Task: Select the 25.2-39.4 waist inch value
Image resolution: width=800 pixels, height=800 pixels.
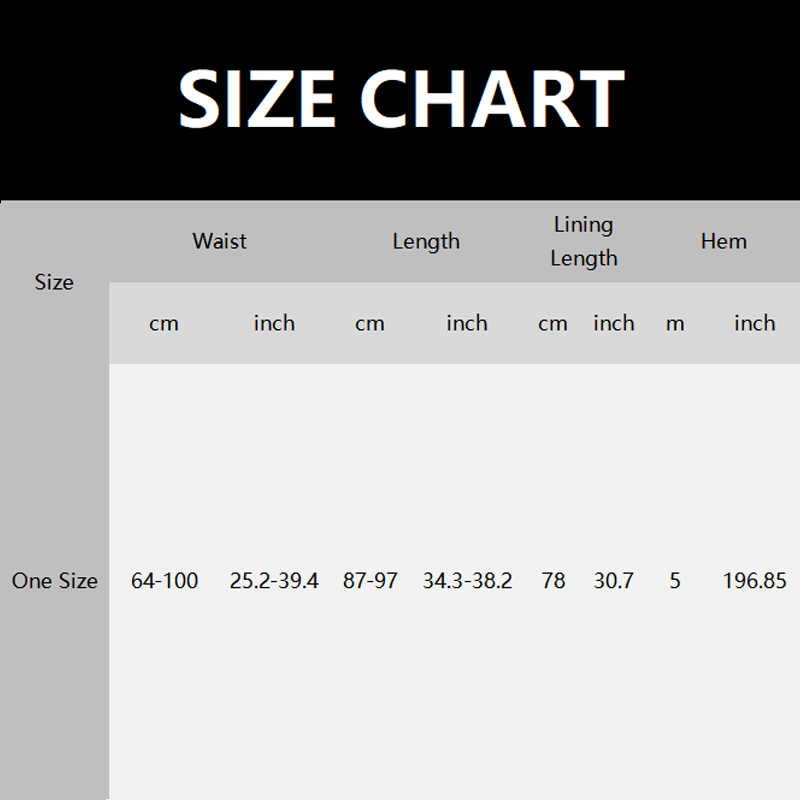Action: [274, 581]
